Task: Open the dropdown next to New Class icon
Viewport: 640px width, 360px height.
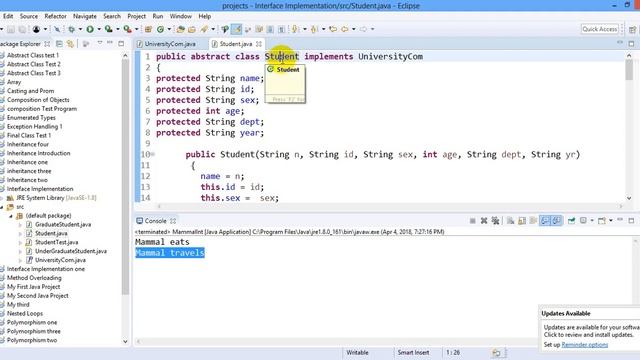Action: point(169,29)
